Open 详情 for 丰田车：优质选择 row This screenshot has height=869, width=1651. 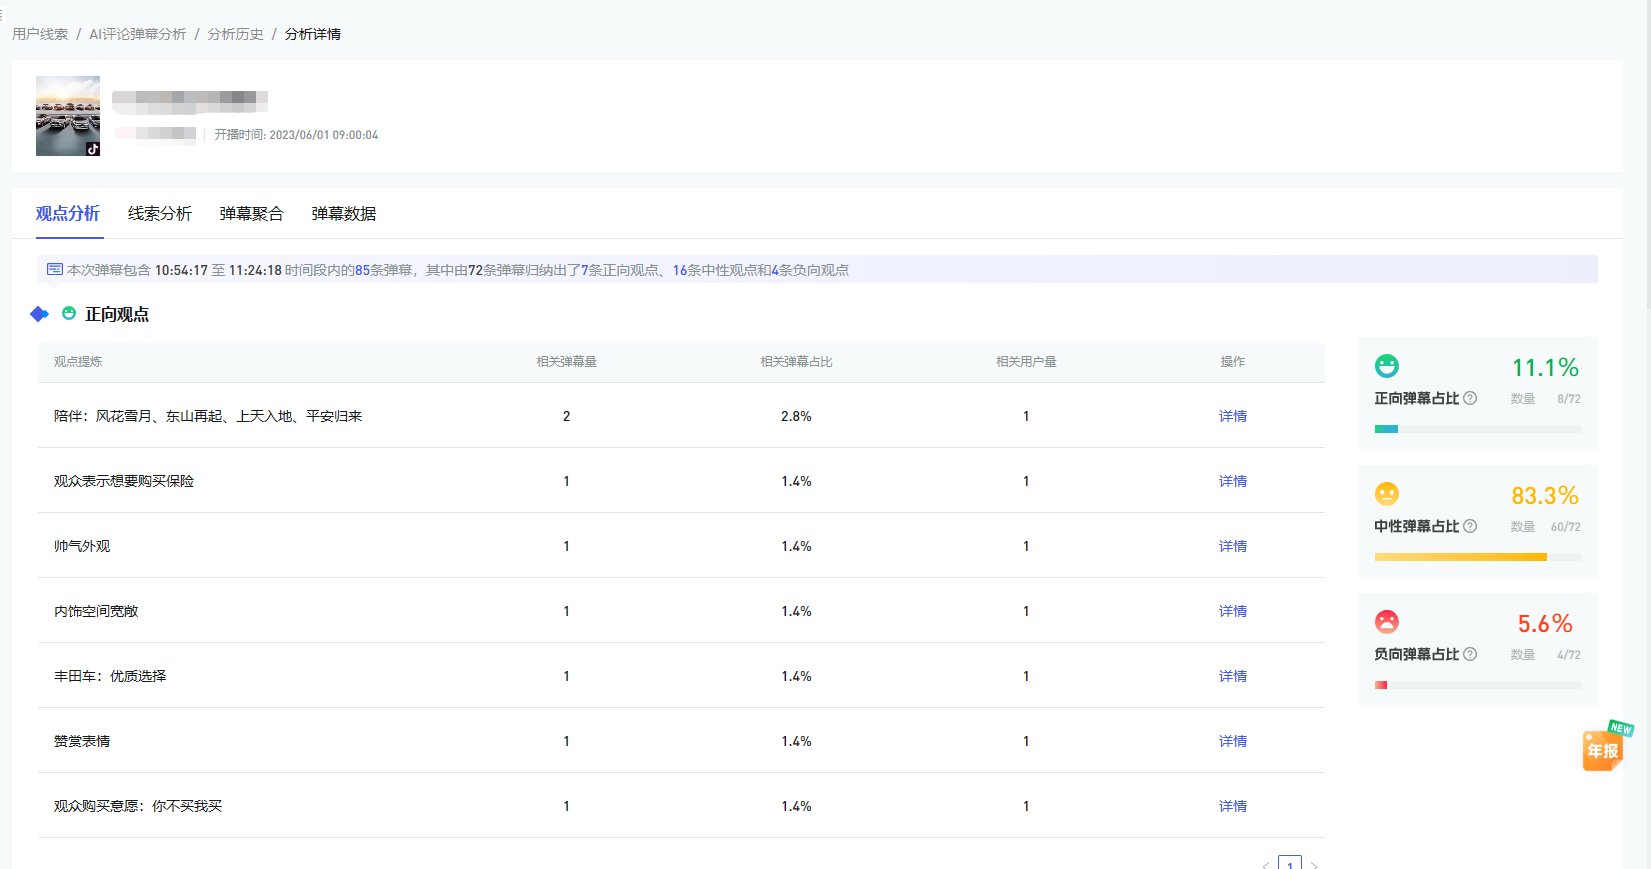tap(1232, 676)
